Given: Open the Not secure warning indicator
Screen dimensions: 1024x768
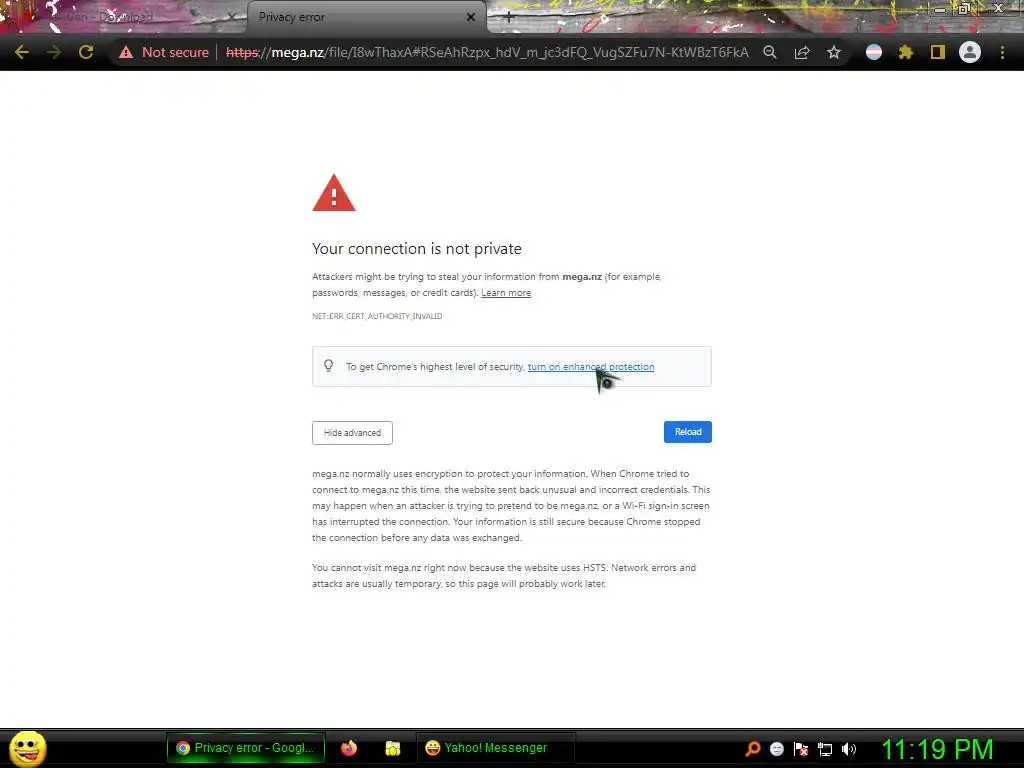Looking at the screenshot, I should (x=164, y=52).
